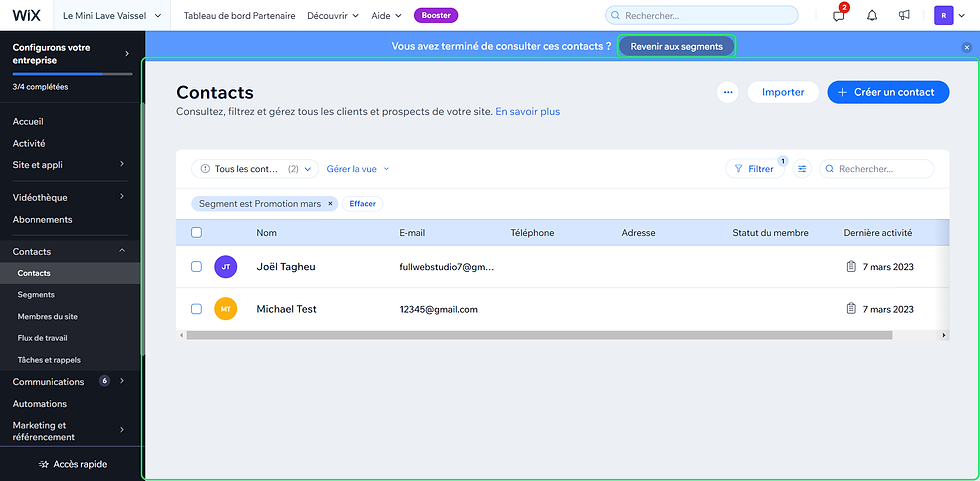980x481 pixels.
Task: Click the E-mail column header
Action: 412,233
